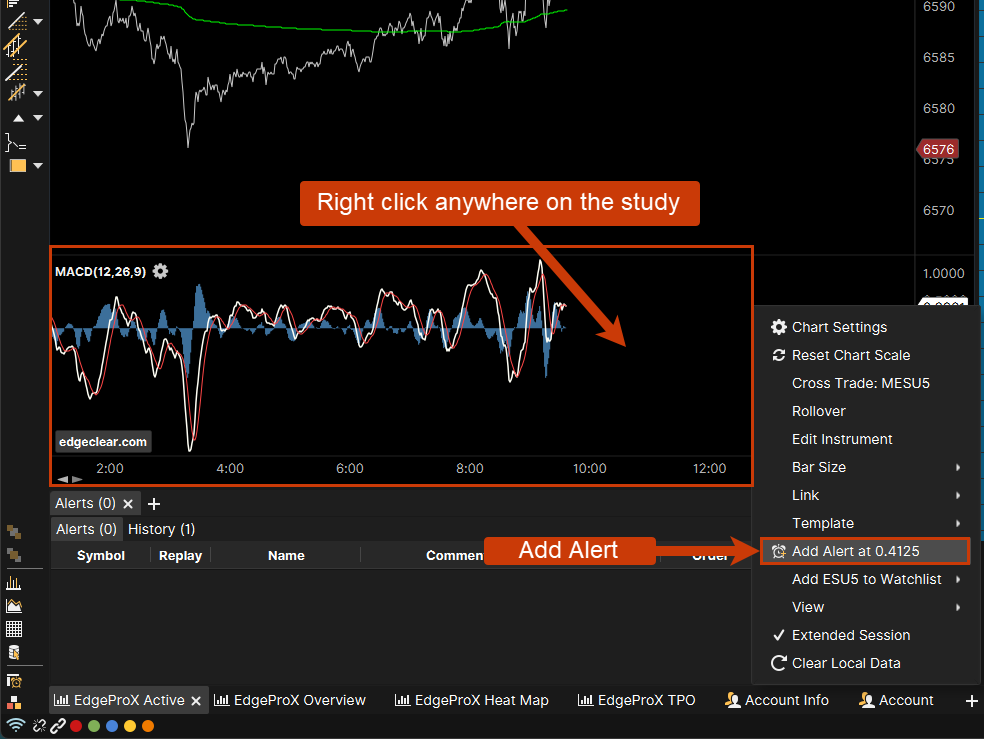Select the bracket formula drawing tool
The width and height of the screenshot is (984, 739).
[x=15, y=142]
